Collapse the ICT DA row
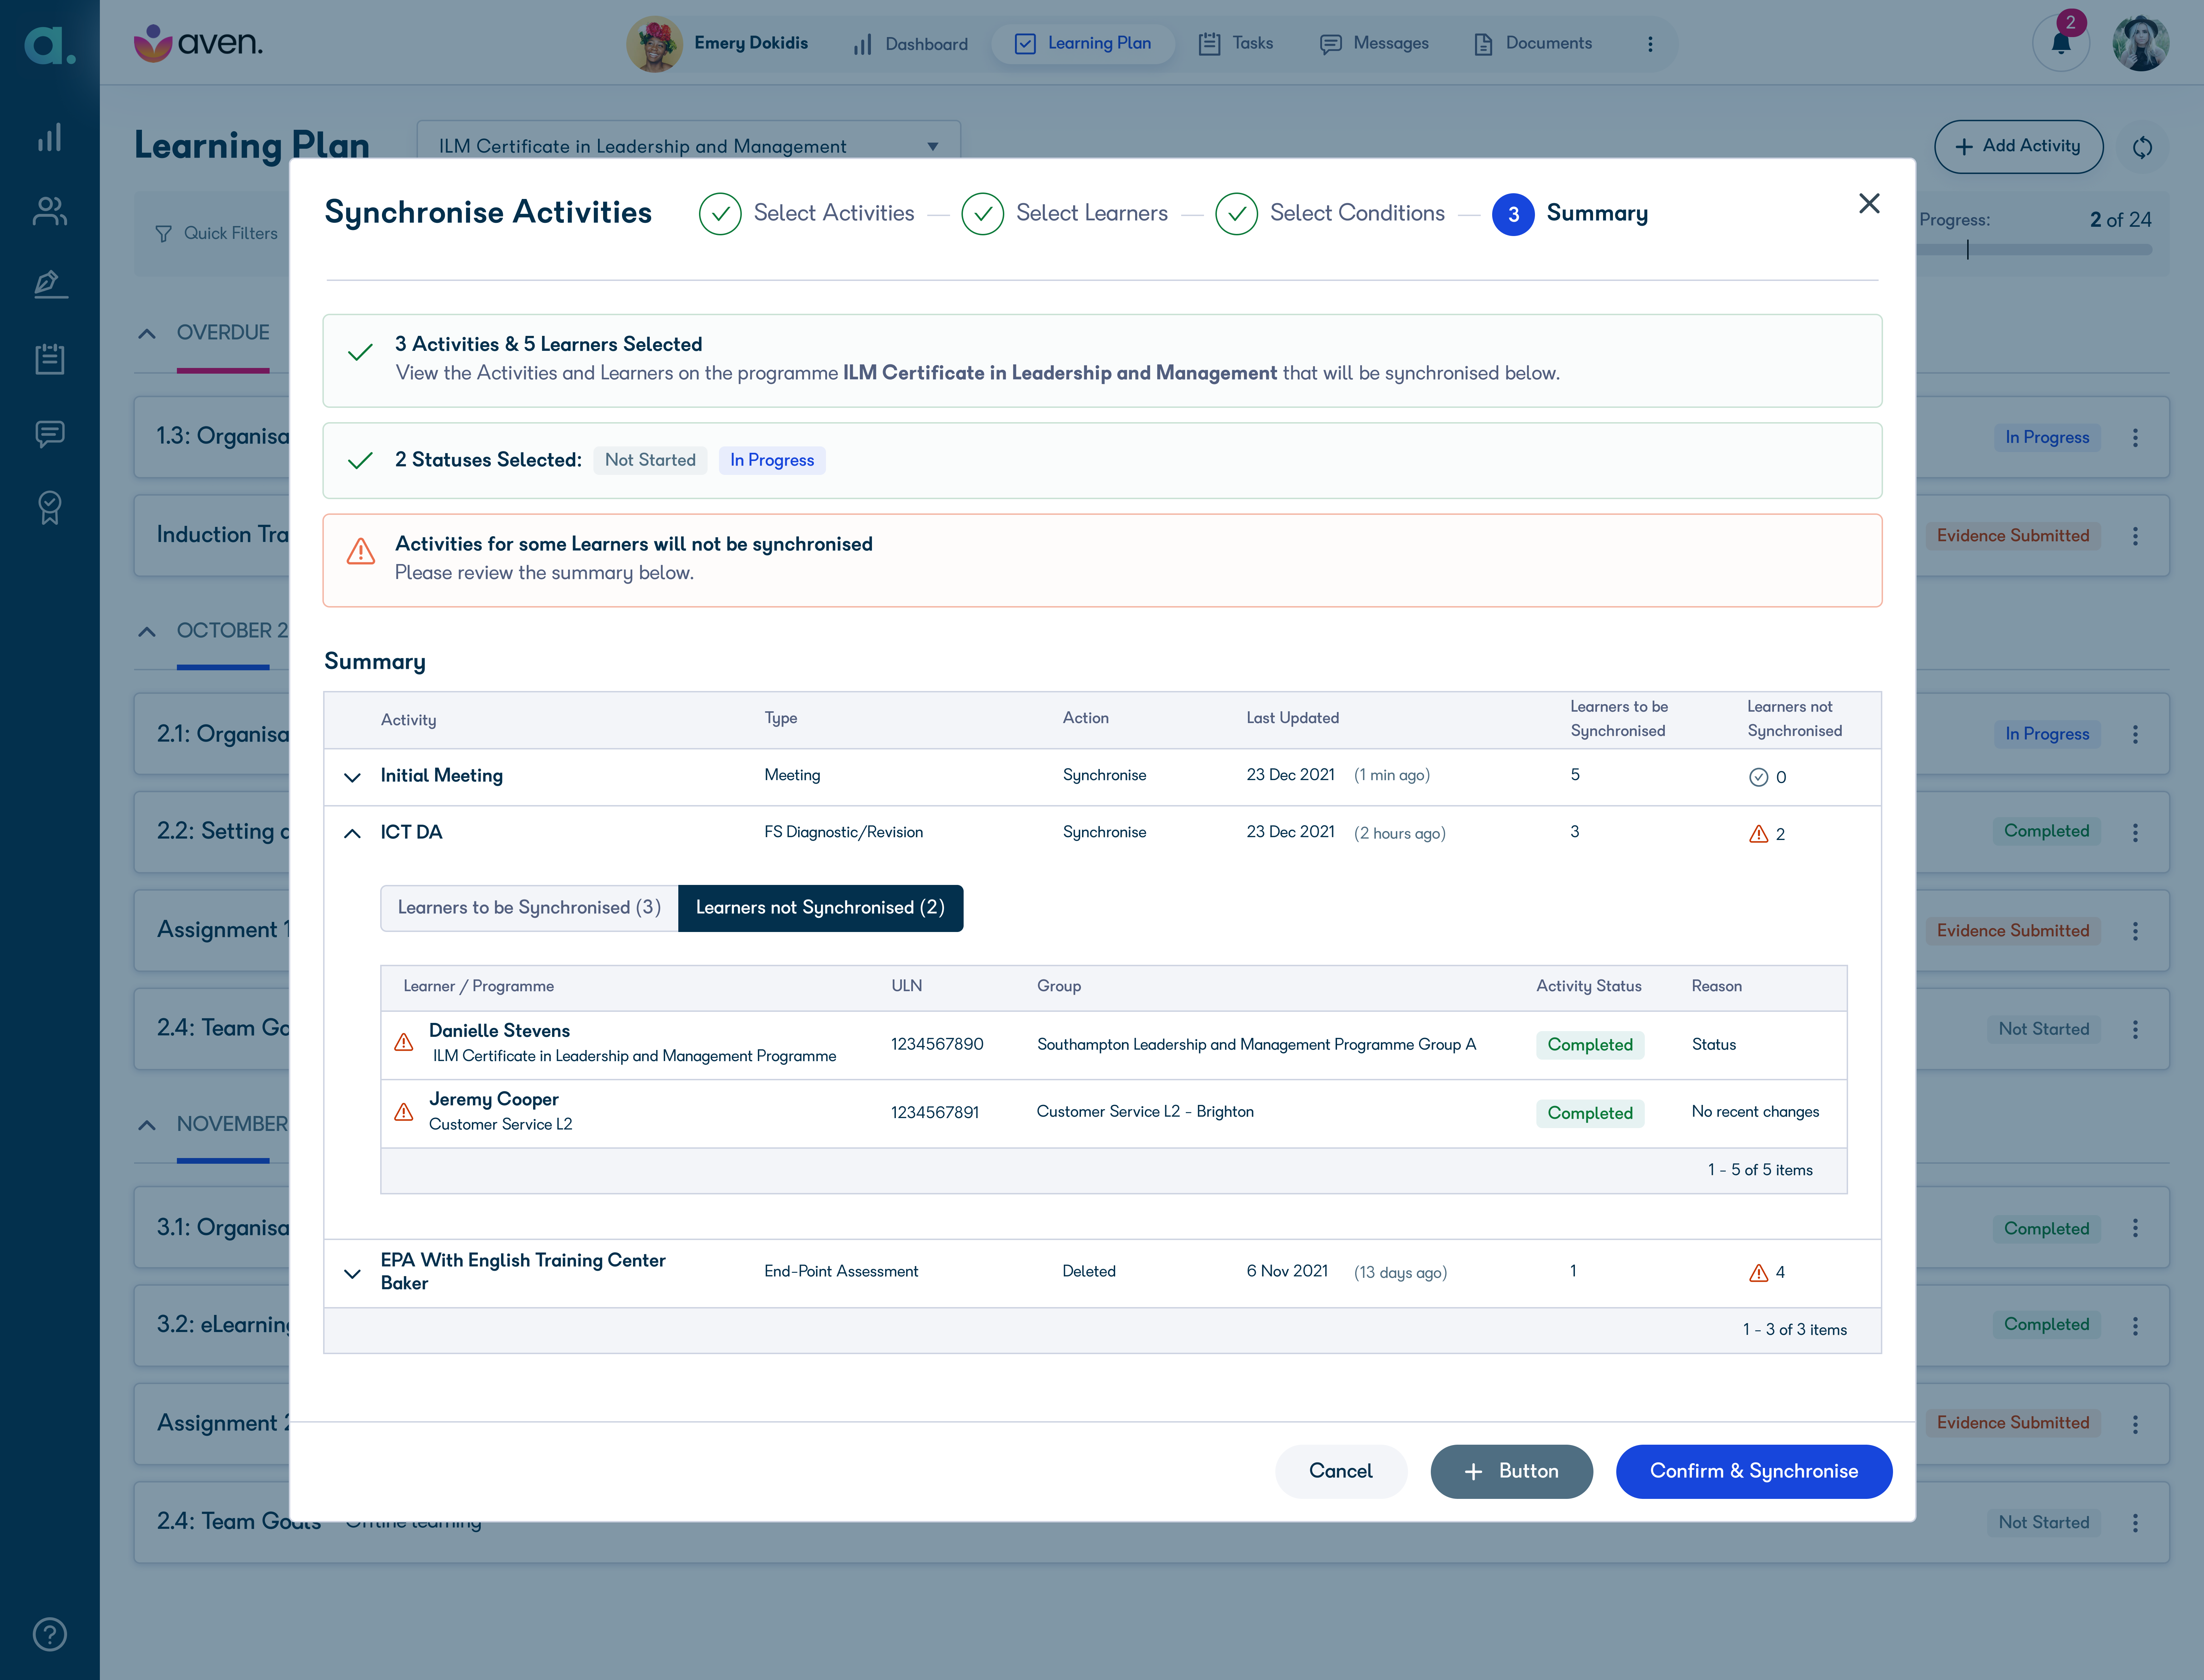 [x=352, y=833]
